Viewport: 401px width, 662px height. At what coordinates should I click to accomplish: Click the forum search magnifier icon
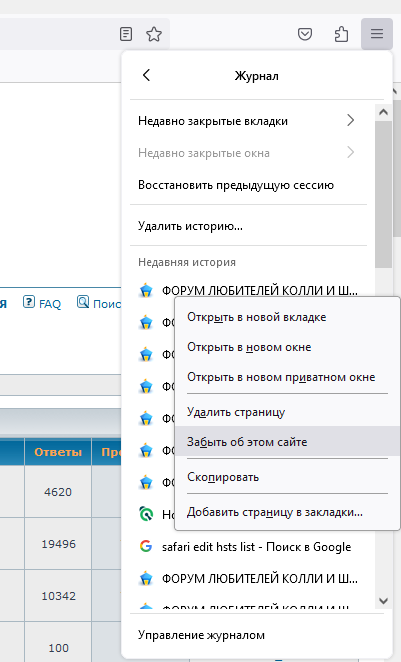83,302
